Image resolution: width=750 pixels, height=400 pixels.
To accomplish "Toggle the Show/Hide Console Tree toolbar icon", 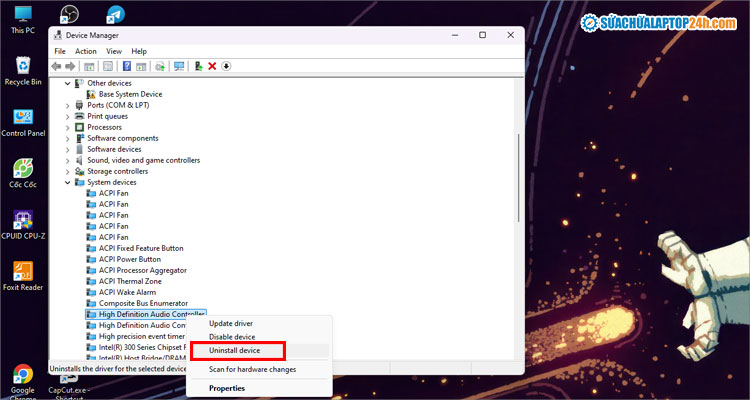I will point(89,66).
